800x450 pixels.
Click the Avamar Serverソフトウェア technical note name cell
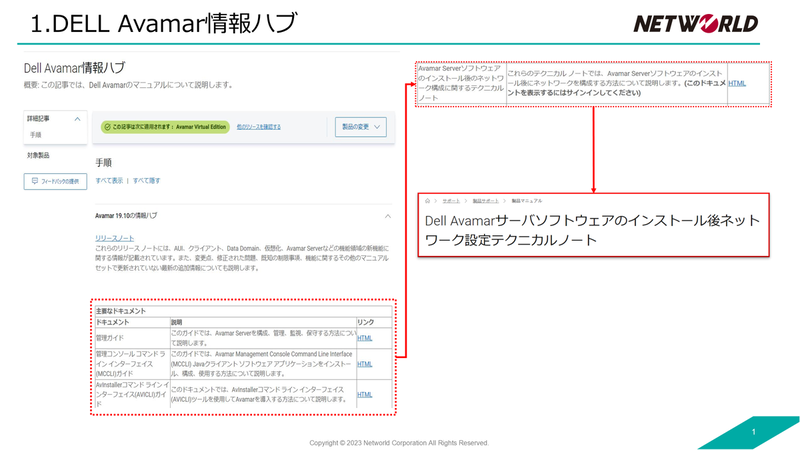click(461, 83)
